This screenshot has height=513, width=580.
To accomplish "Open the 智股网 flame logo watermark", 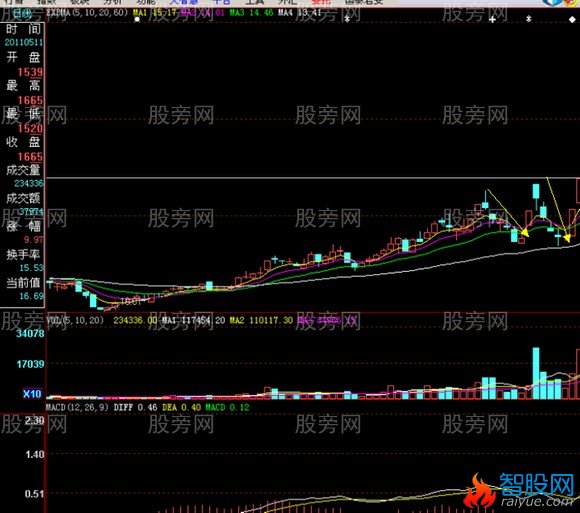I will pos(519,491).
